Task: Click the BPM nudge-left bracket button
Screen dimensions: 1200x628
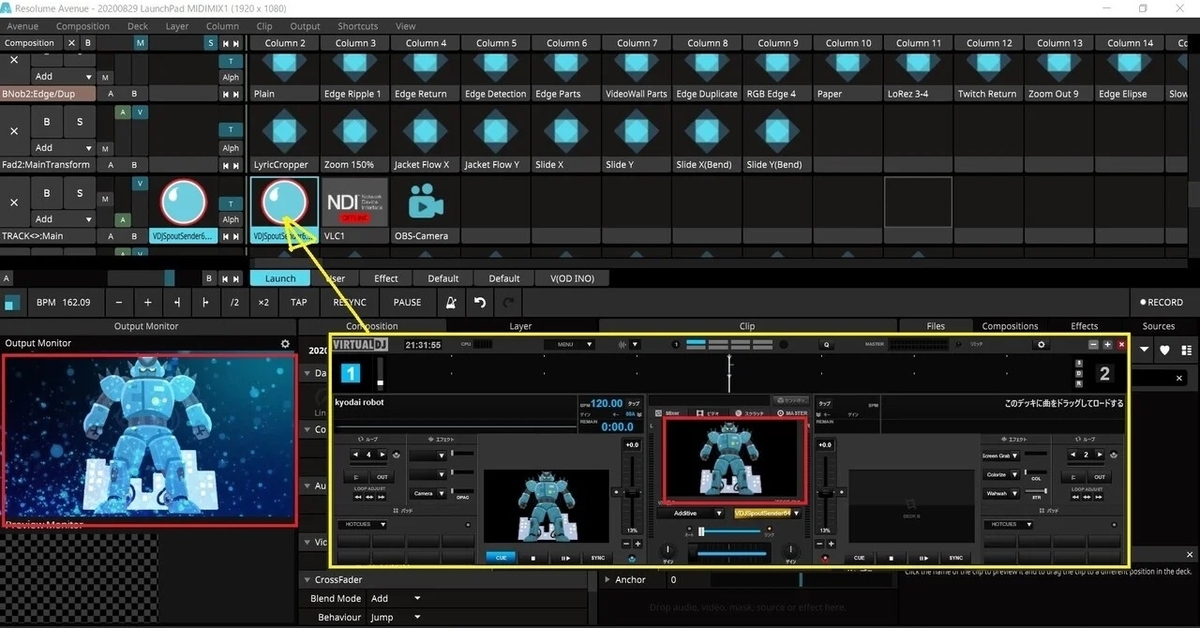Action: 177,302
